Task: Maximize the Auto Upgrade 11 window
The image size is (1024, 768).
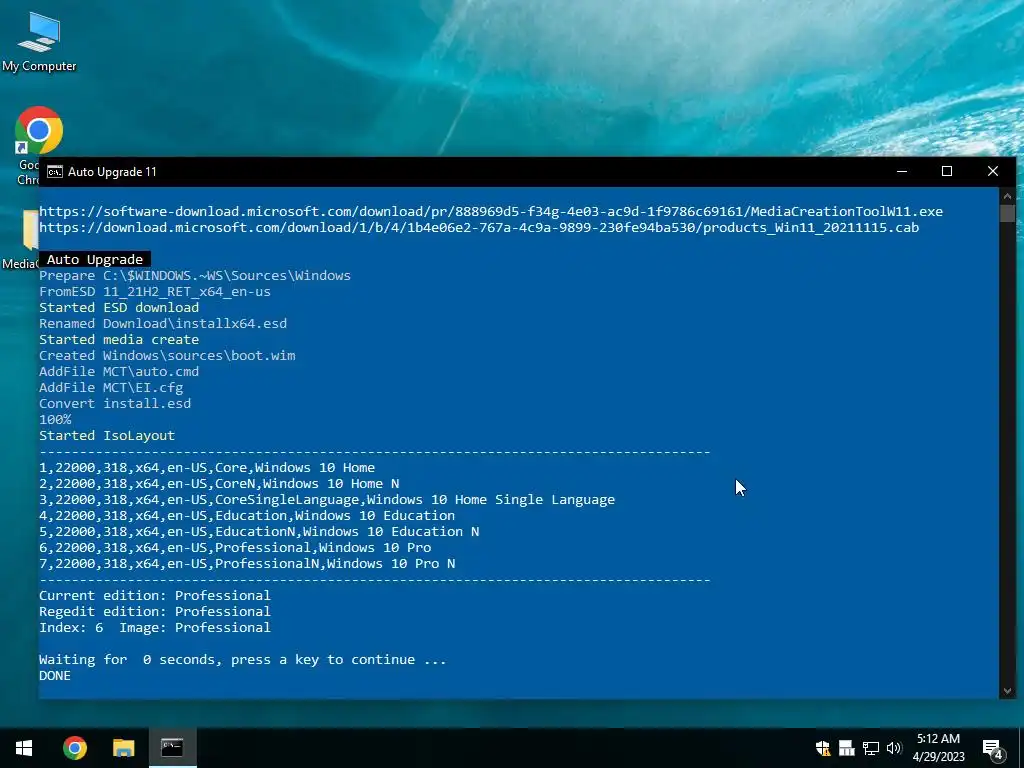Action: [947, 171]
